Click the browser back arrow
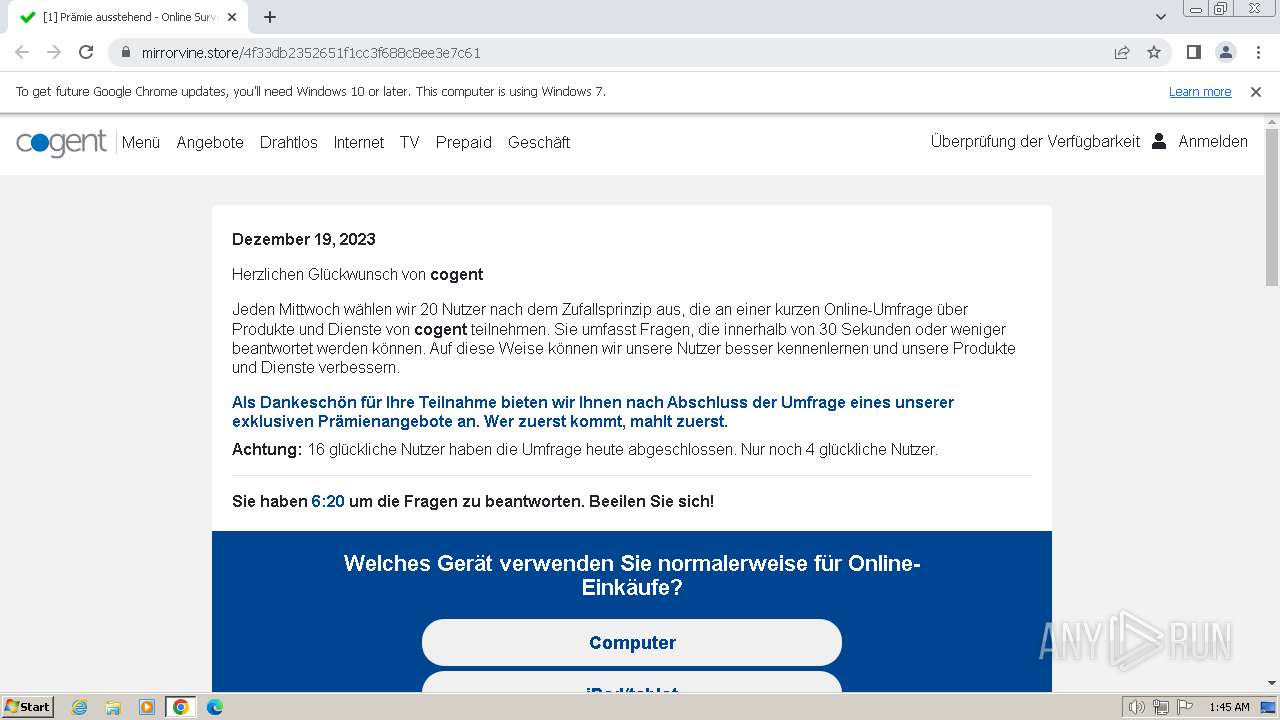 (x=22, y=52)
